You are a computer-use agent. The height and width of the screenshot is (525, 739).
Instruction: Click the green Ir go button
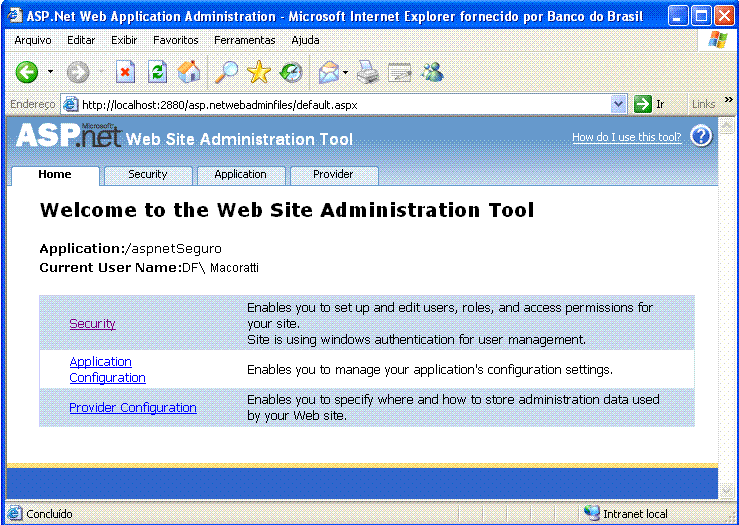650,104
